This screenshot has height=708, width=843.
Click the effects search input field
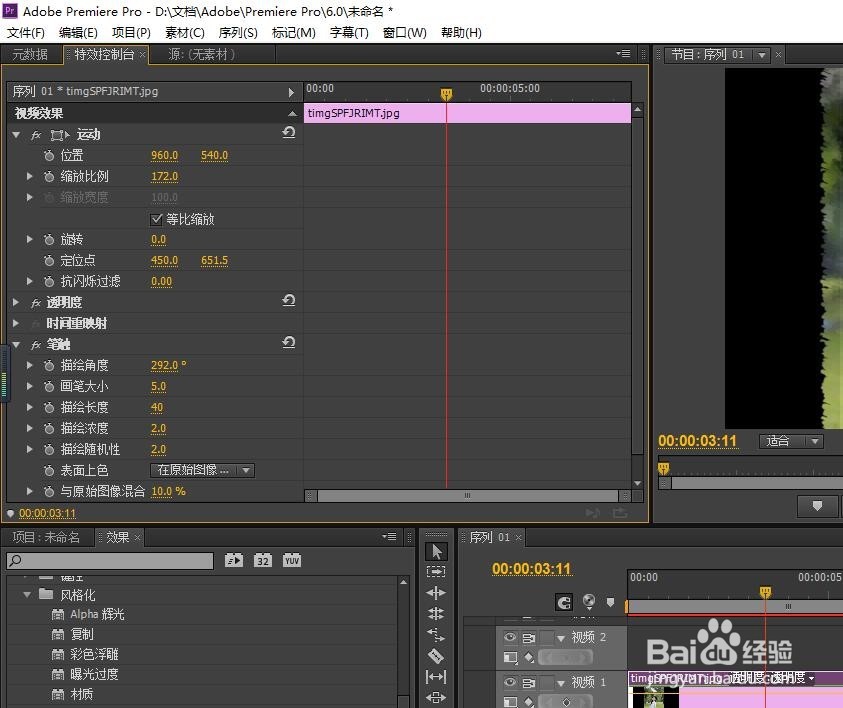tap(110, 561)
